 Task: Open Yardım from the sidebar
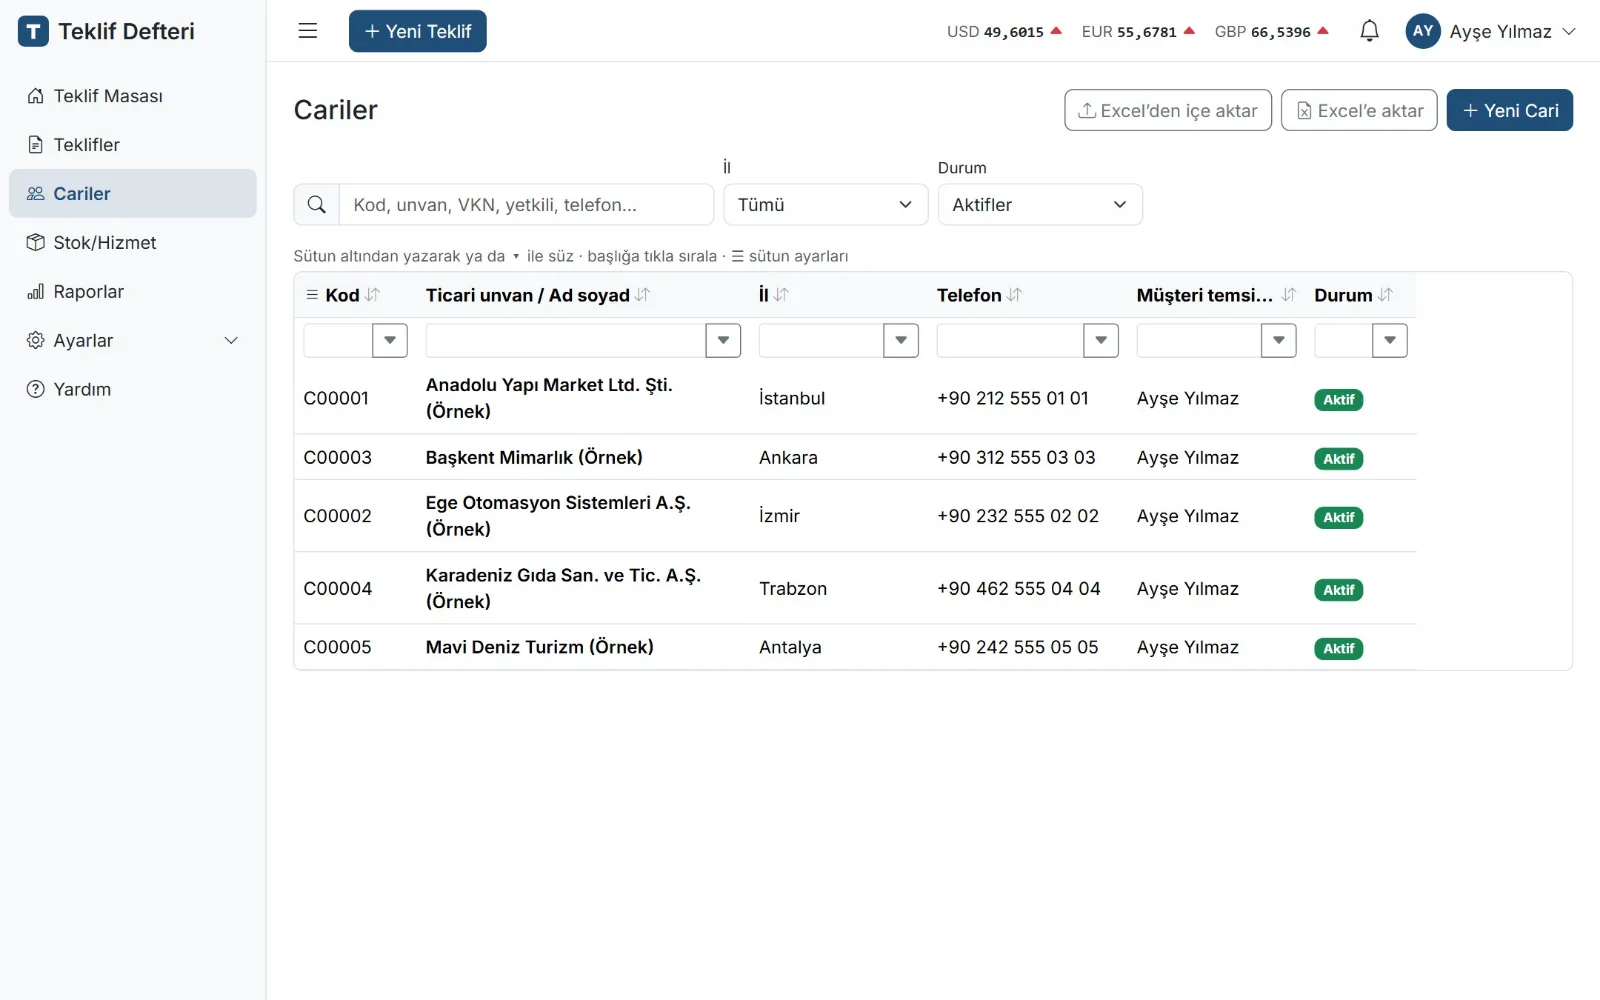[x=133, y=390]
